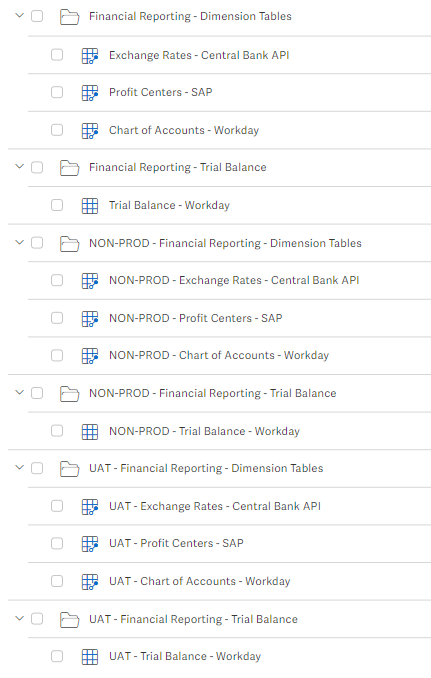431x678 pixels.
Task: Open the NON-PROD - Financial Reporting - Dimension Tables folder label
Action: pos(225,243)
